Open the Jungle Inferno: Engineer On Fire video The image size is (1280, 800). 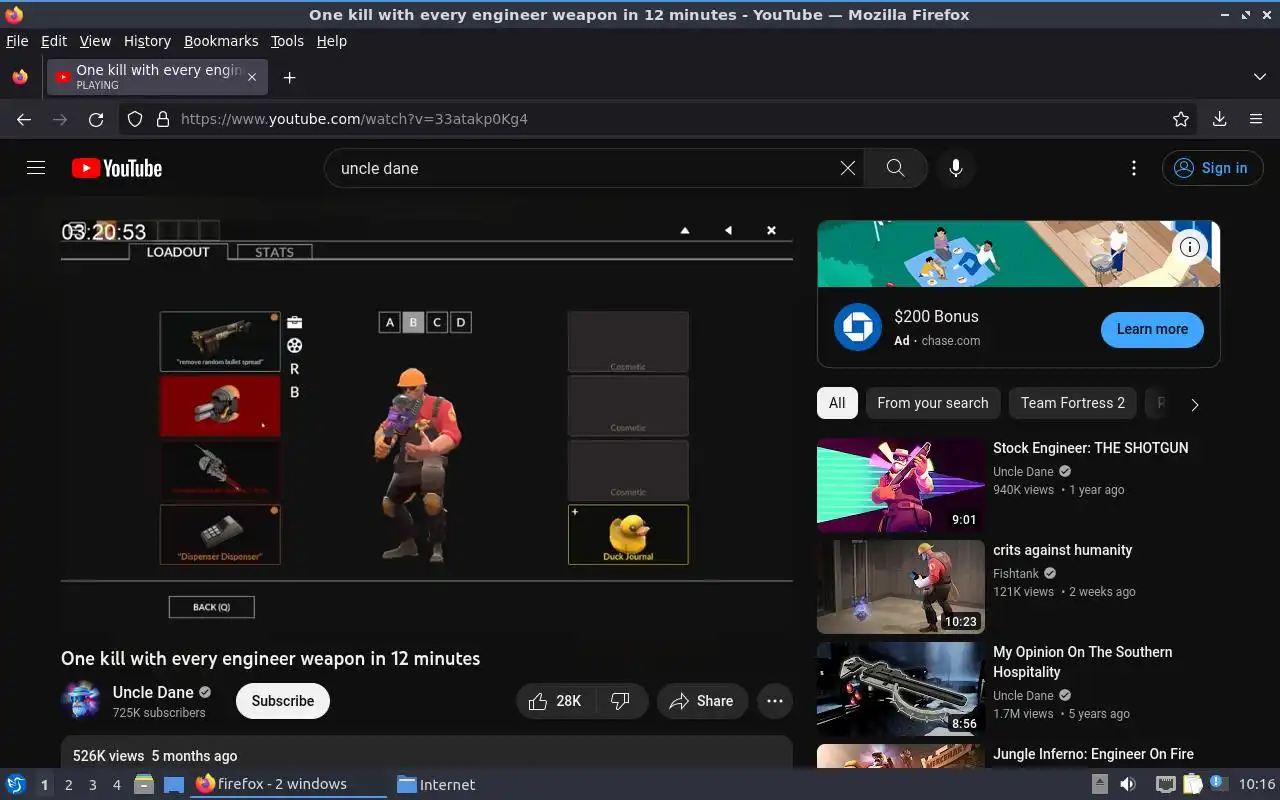pyautogui.click(x=1093, y=754)
